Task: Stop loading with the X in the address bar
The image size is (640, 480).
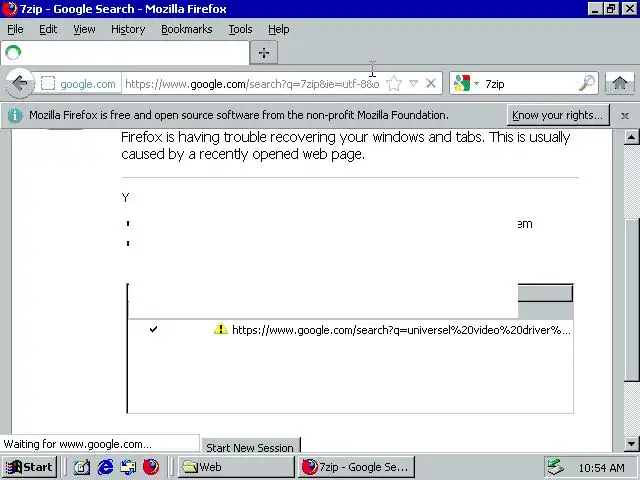Action: pos(431,84)
